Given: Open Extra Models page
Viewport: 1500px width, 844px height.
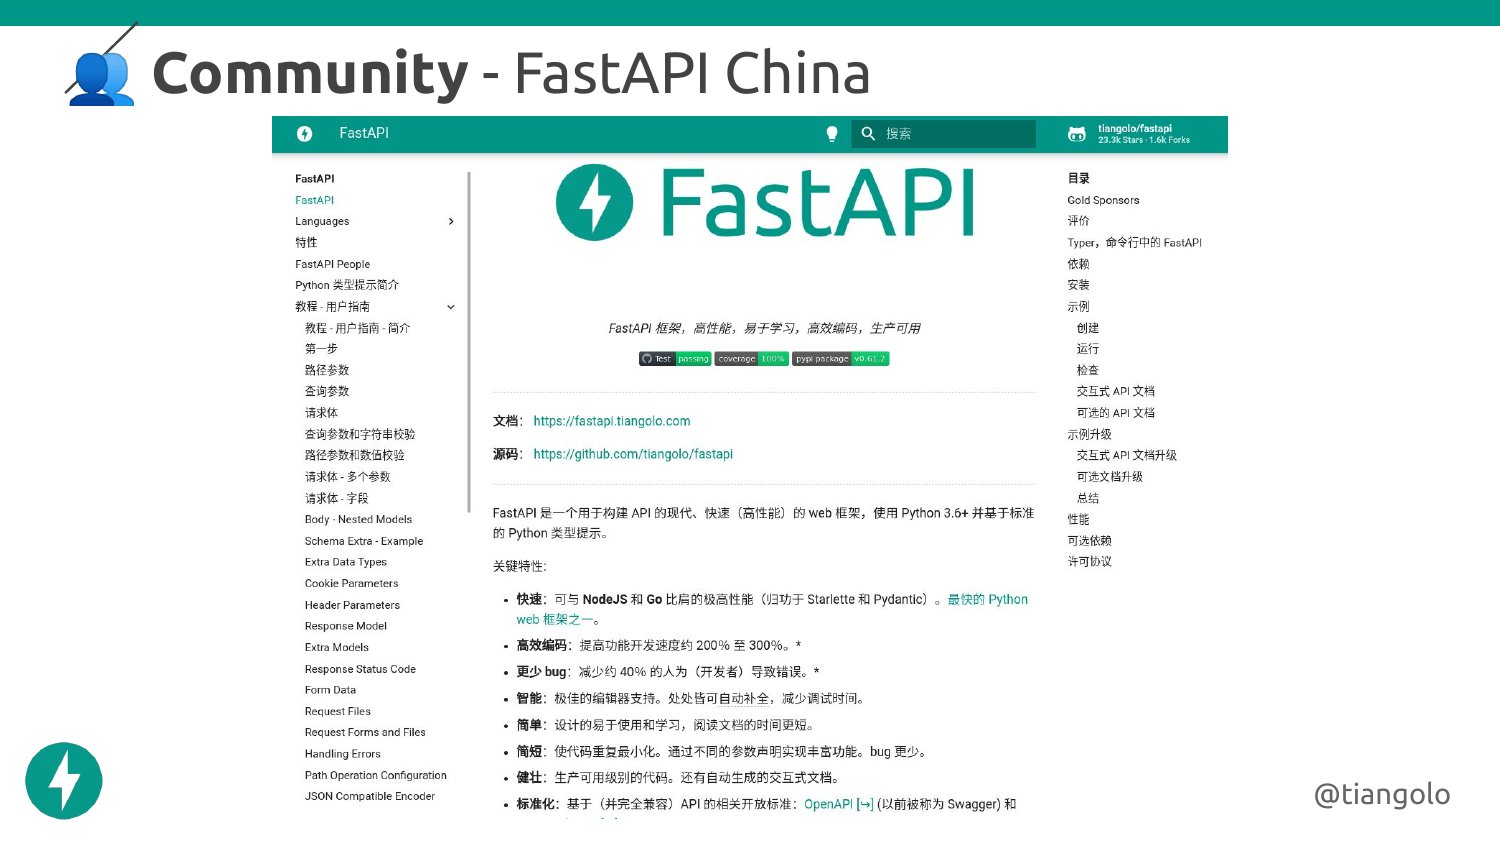Looking at the screenshot, I should click(336, 647).
